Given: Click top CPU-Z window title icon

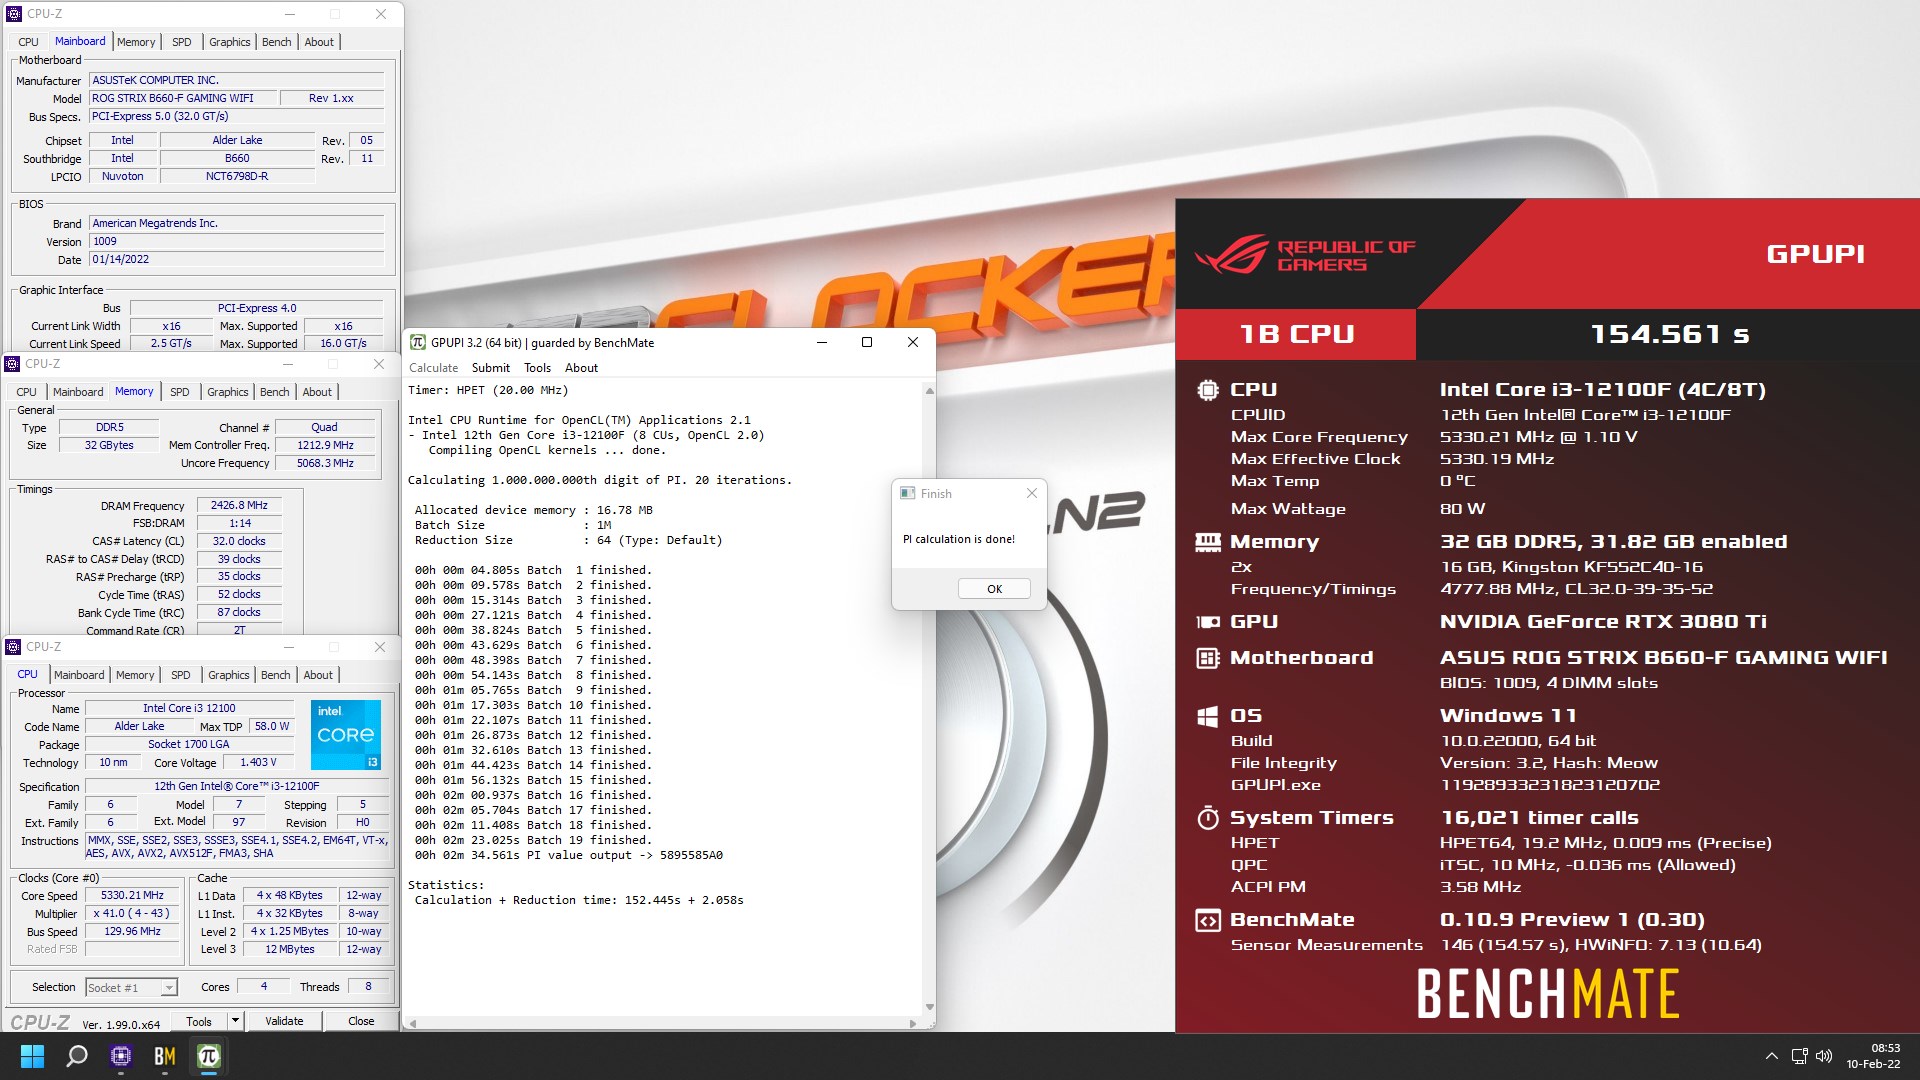Looking at the screenshot, I should click(14, 14).
